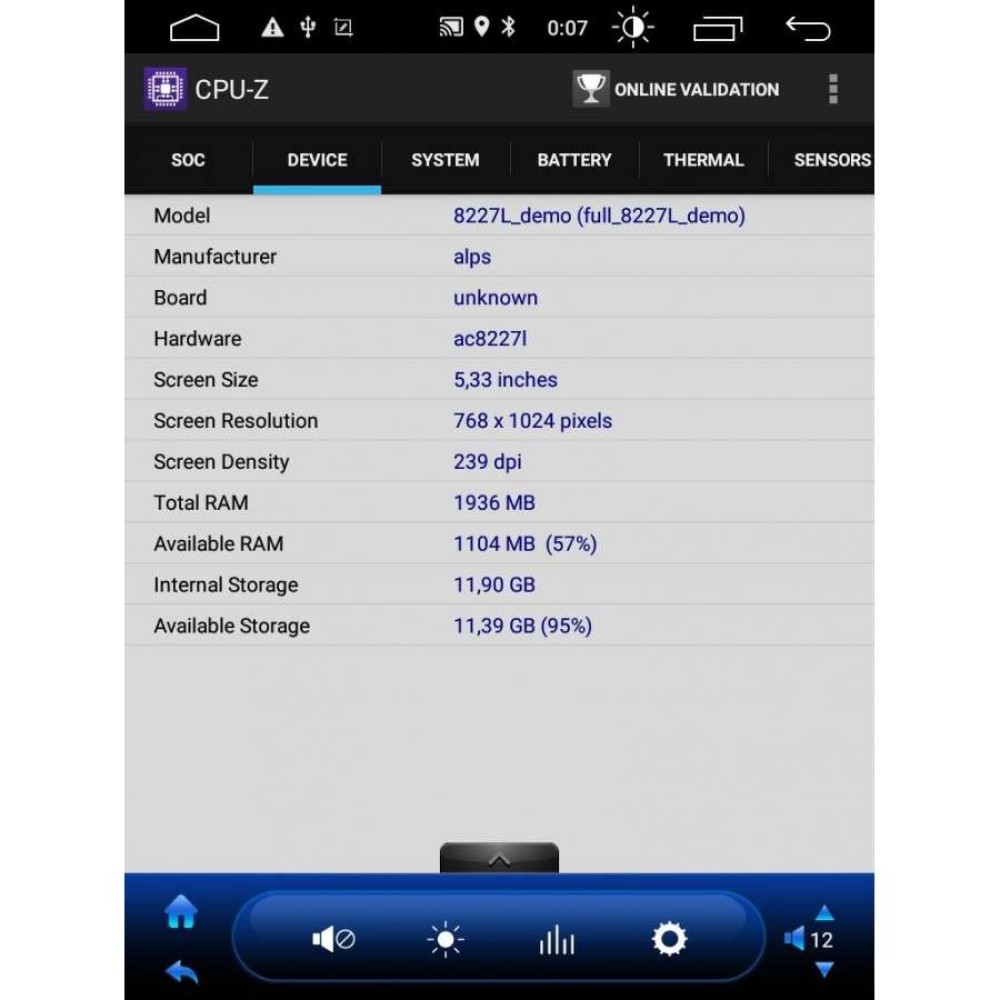Switch to the SOC tab

pos(188,159)
